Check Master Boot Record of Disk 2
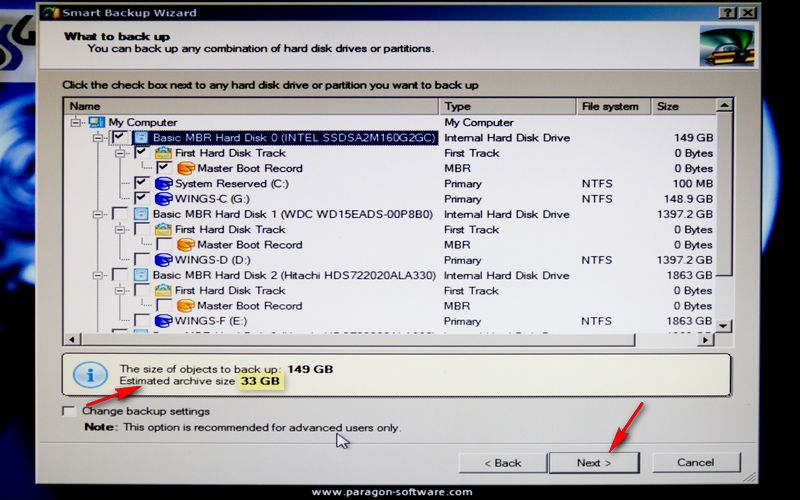This screenshot has width=800, height=500. 164,306
